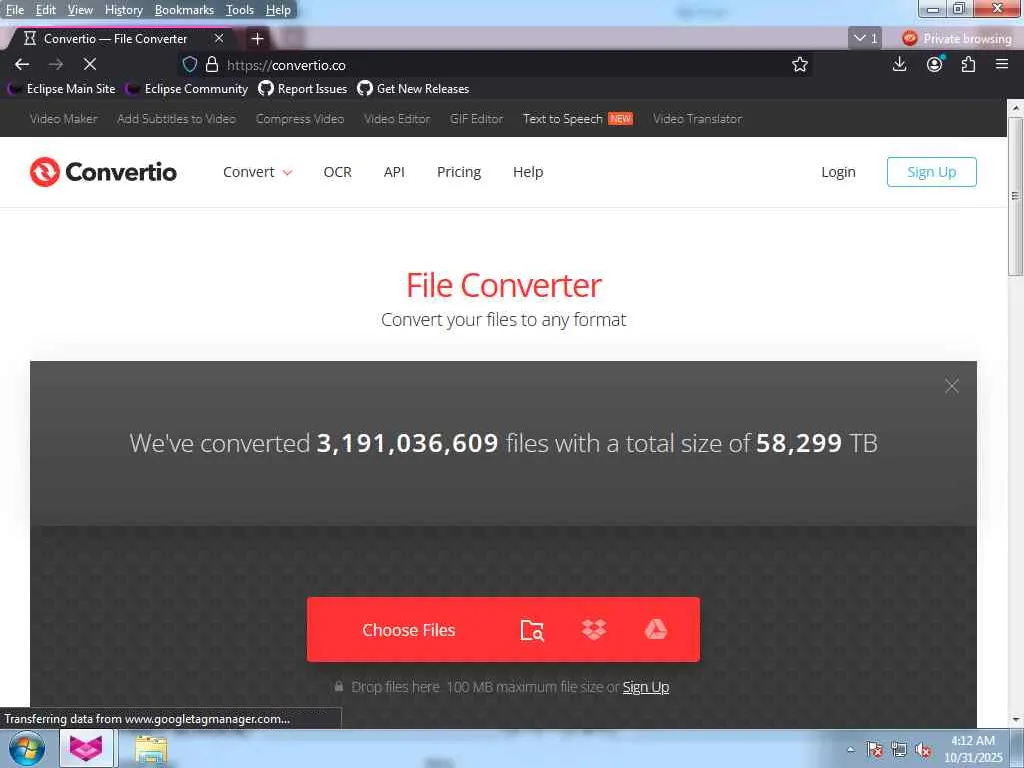Open the GIF Editor link
This screenshot has width=1024, height=768.
[476, 119]
